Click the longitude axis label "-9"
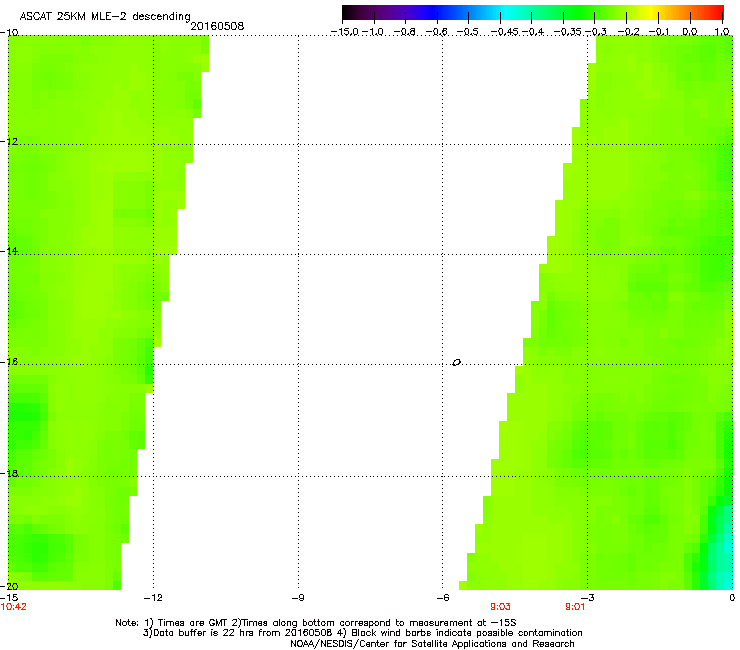740x650 pixels. [298, 598]
